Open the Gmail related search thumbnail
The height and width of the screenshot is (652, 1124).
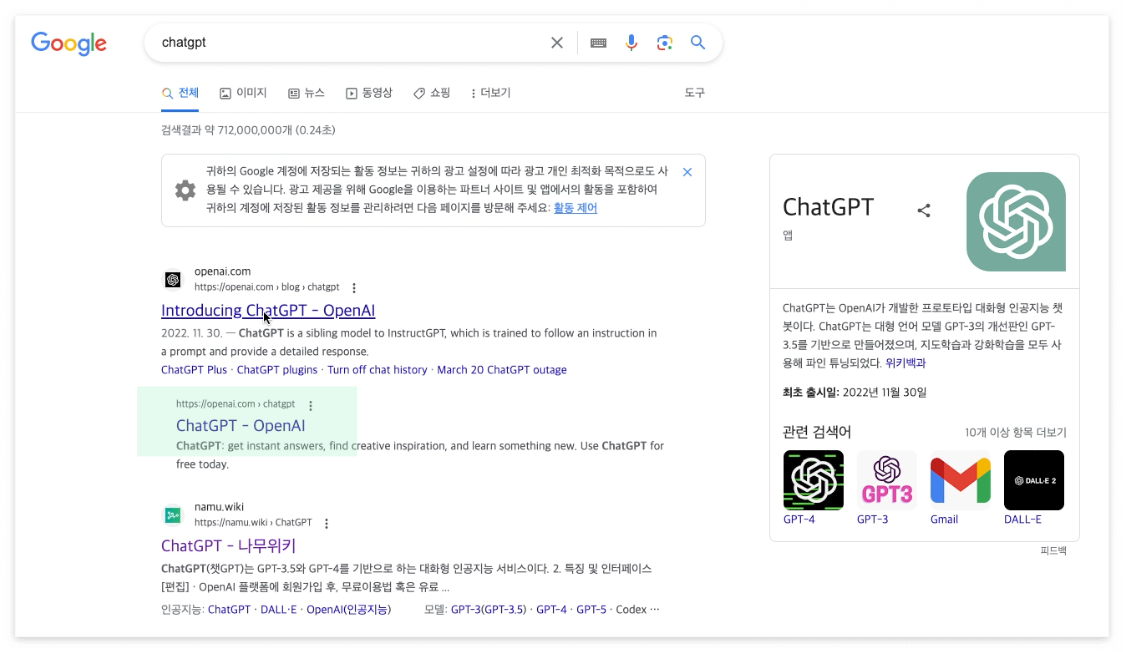pos(960,480)
